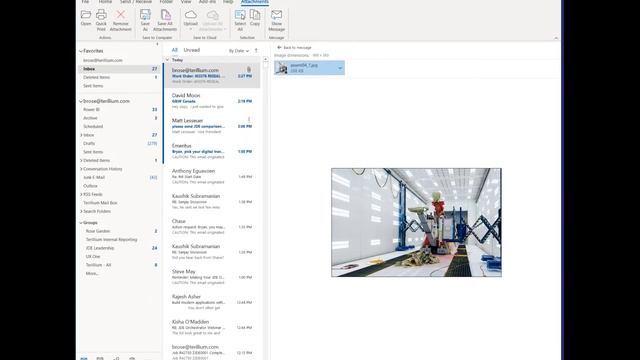Collapse the Today message group
Viewport: 640px width, 360px height.
click(x=167, y=60)
